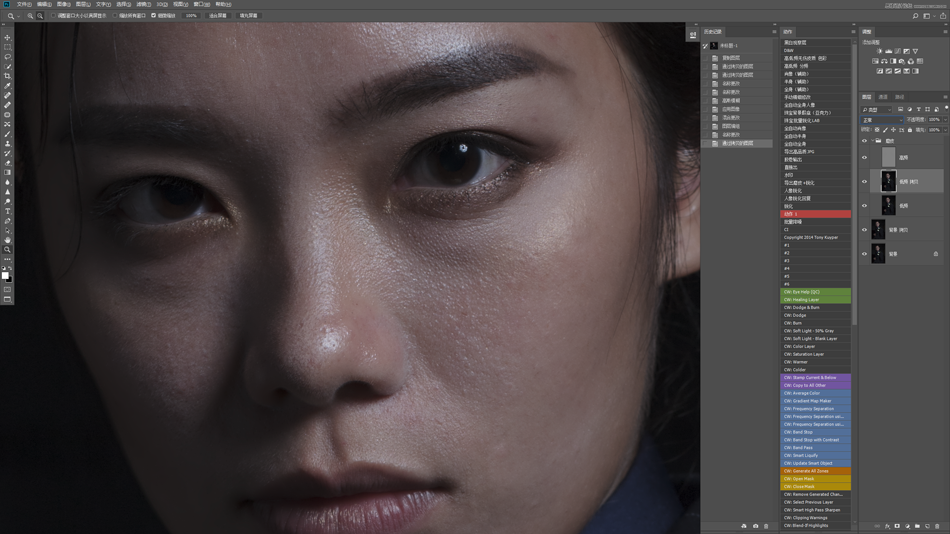Viewport: 950px width, 534px height.
Task: Select the Crop tool
Action: (x=7, y=76)
